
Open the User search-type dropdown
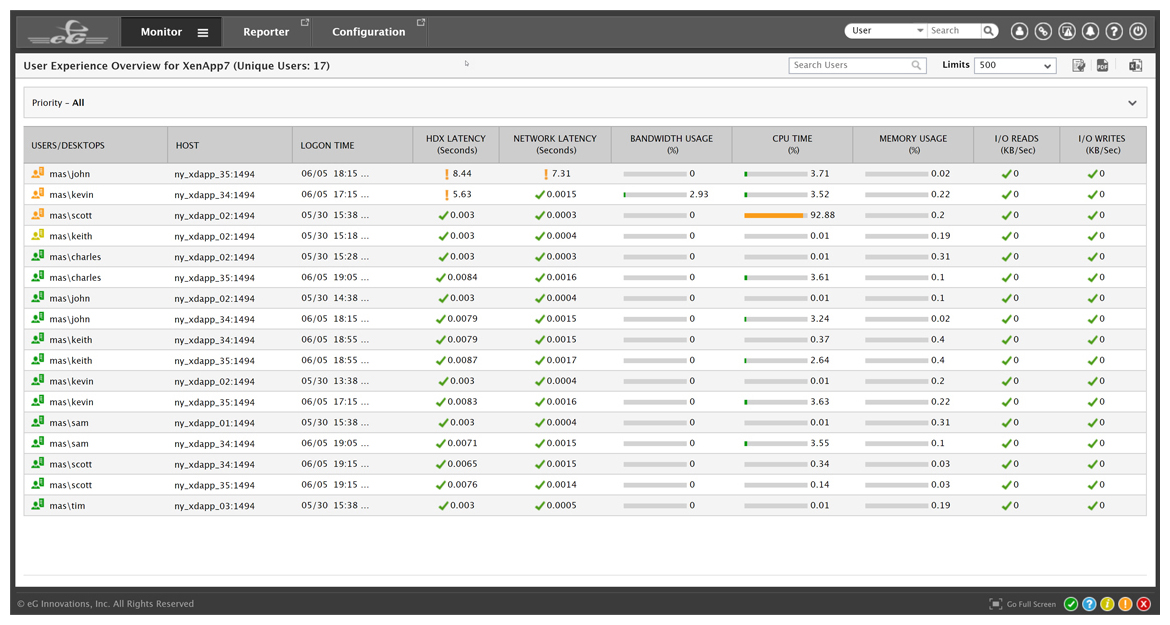[x=886, y=31]
